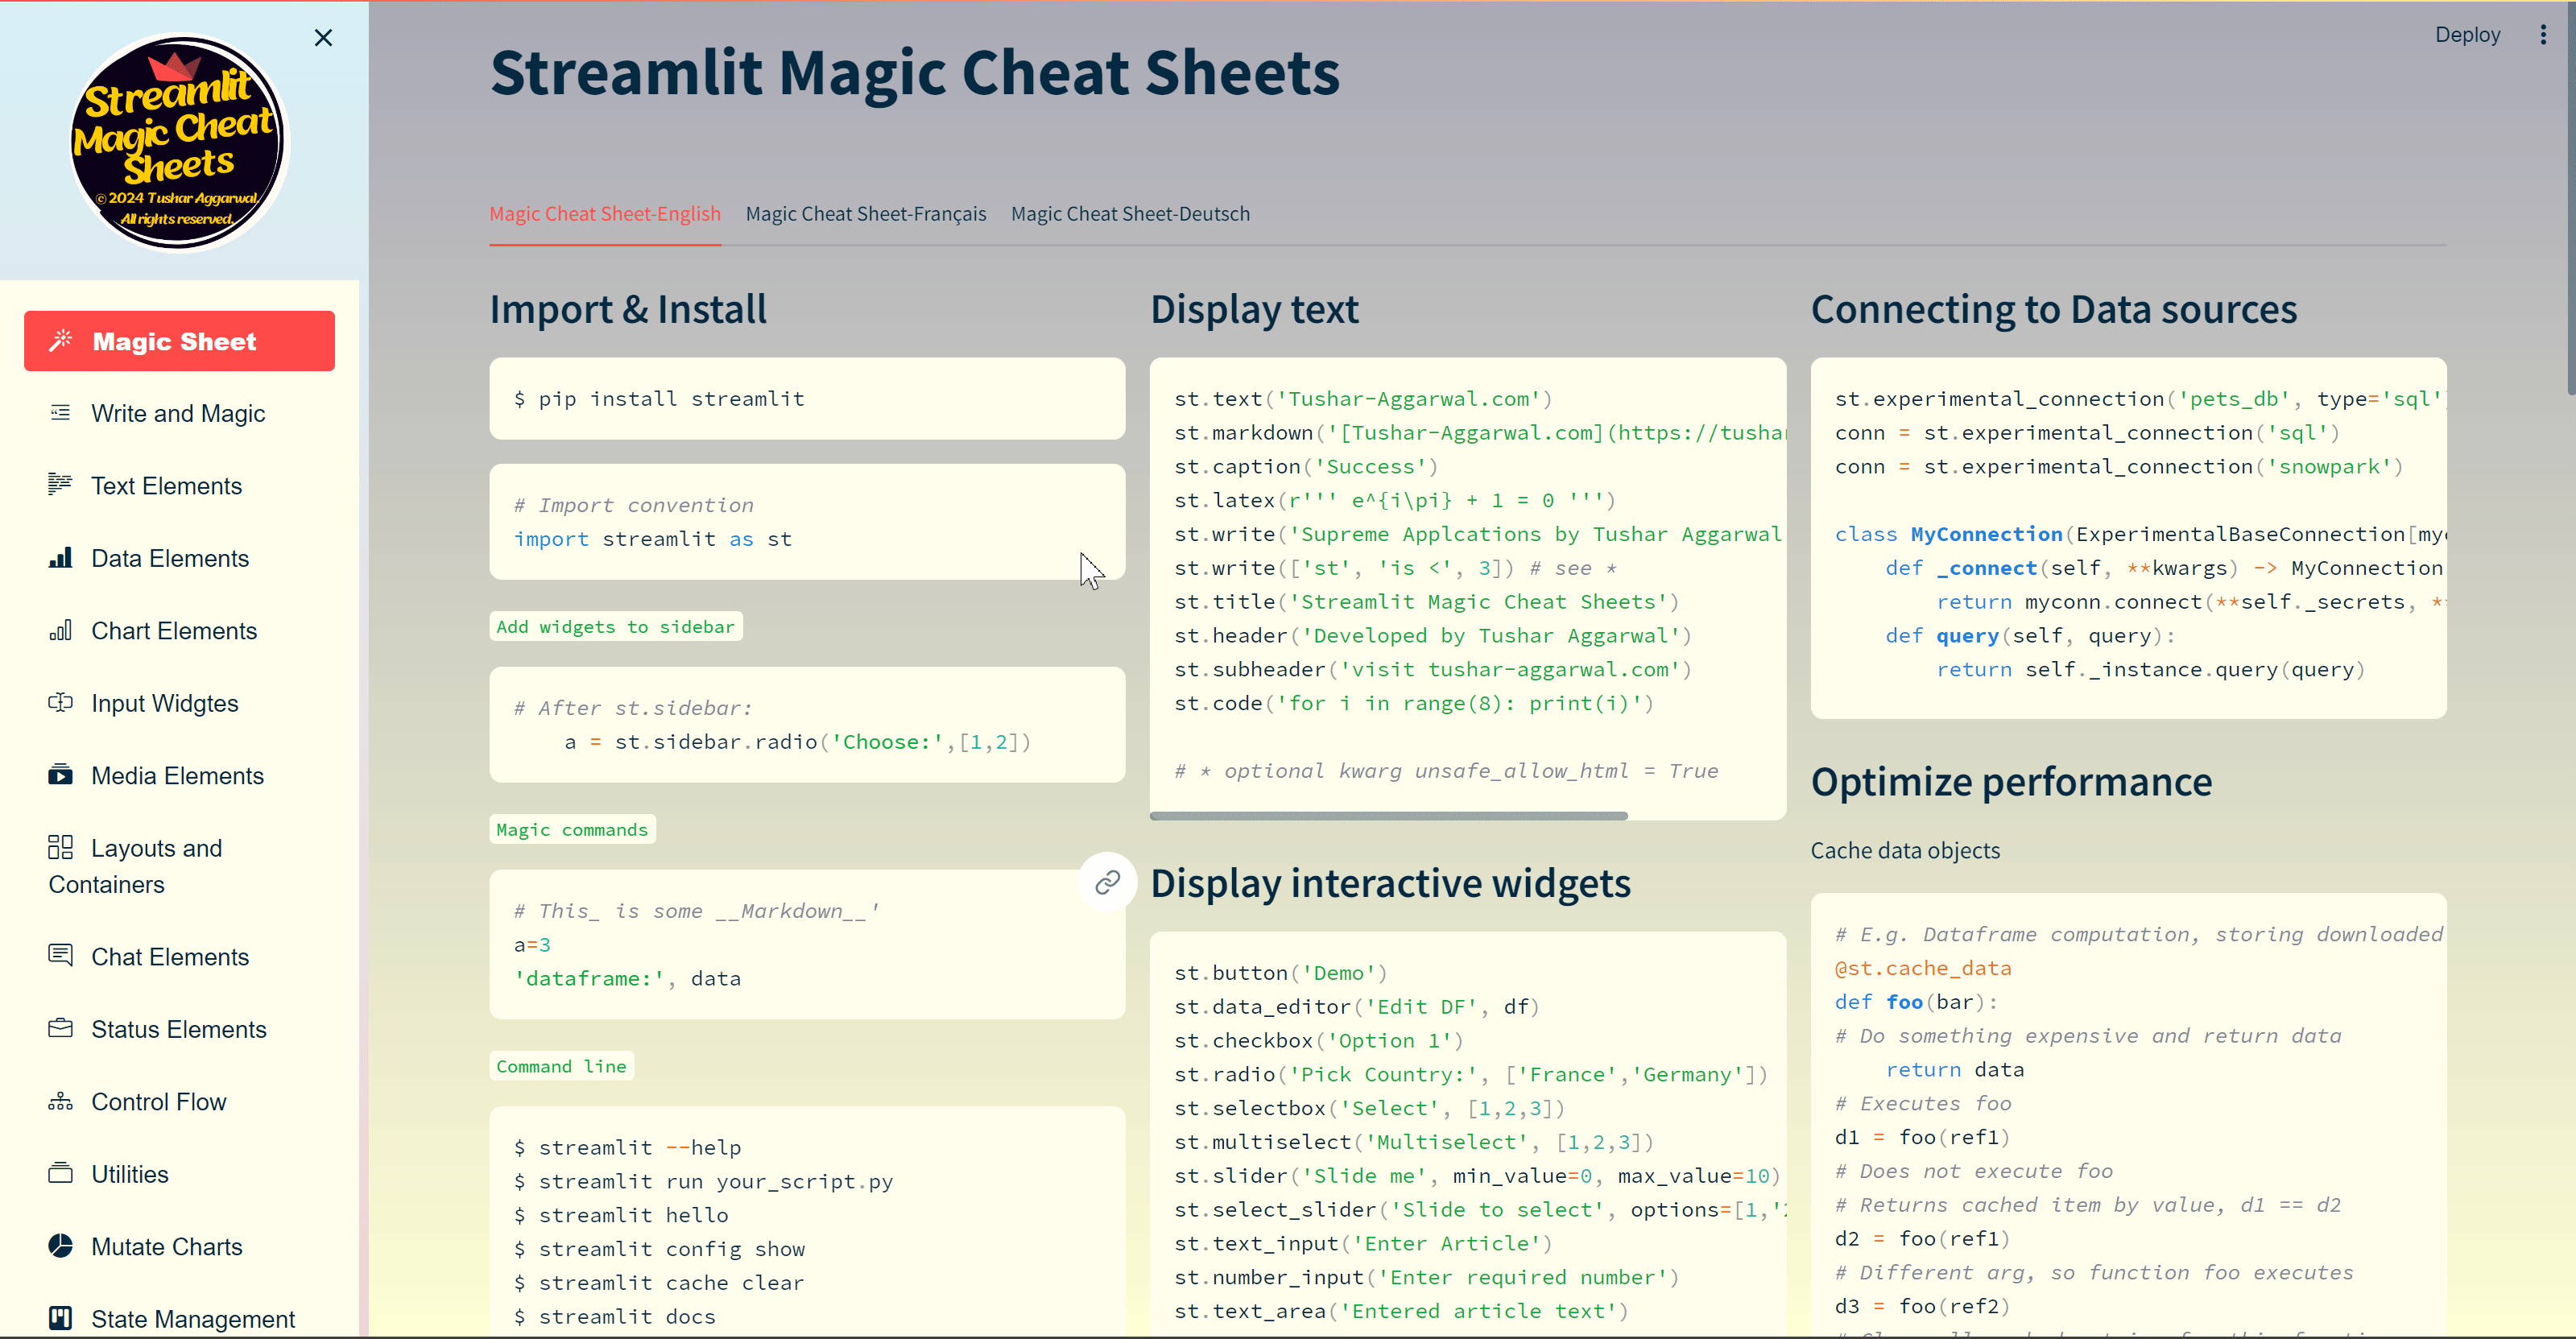Click the Mutate Charts pie icon
The image size is (2576, 1339).
(x=61, y=1245)
